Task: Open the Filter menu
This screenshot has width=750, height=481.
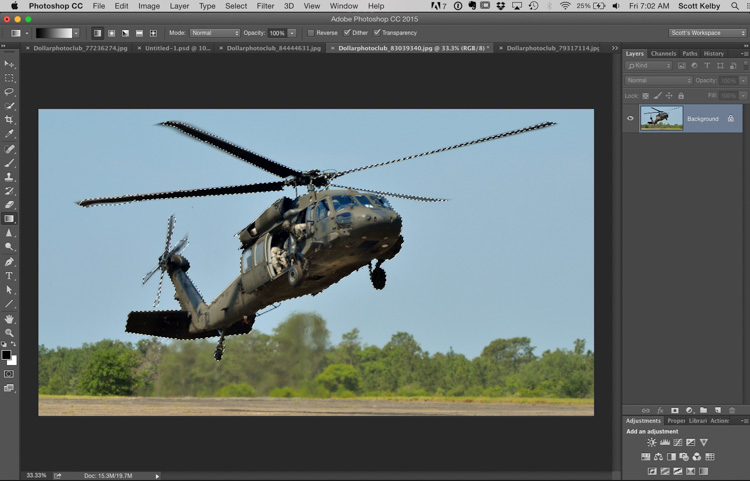Action: click(265, 6)
